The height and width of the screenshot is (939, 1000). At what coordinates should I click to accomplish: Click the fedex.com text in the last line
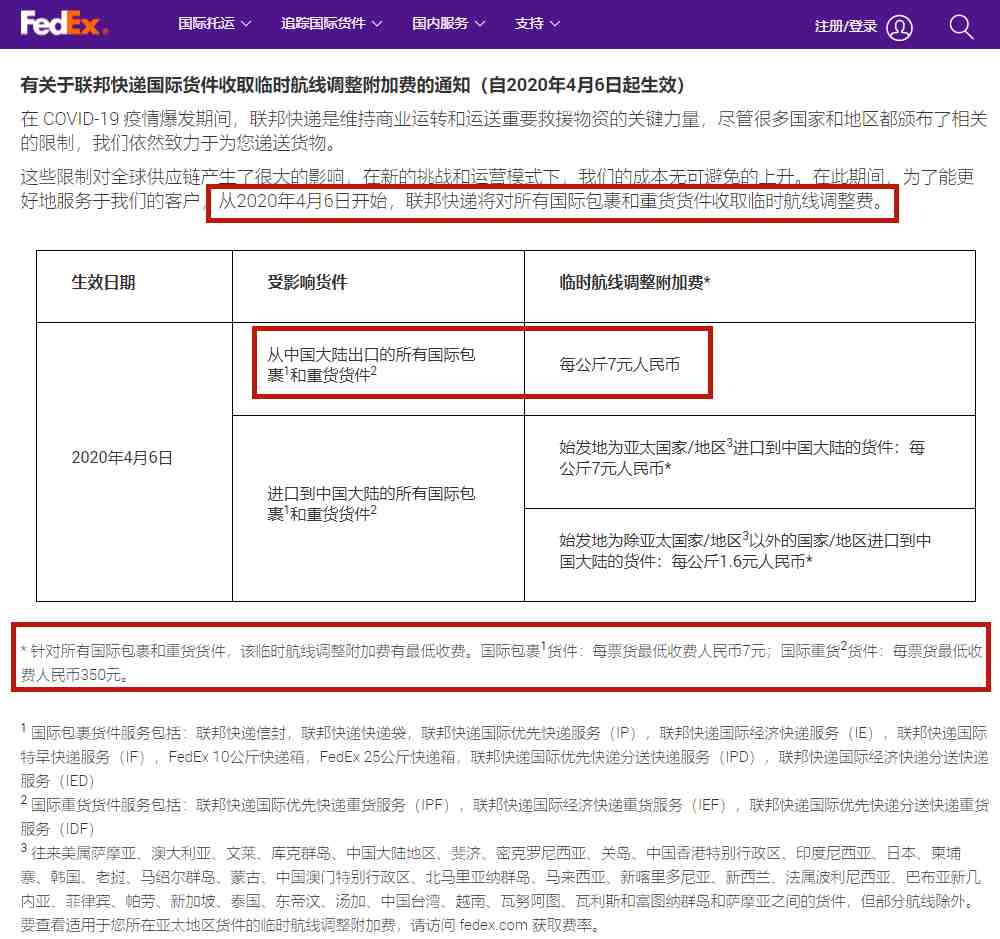[493, 925]
